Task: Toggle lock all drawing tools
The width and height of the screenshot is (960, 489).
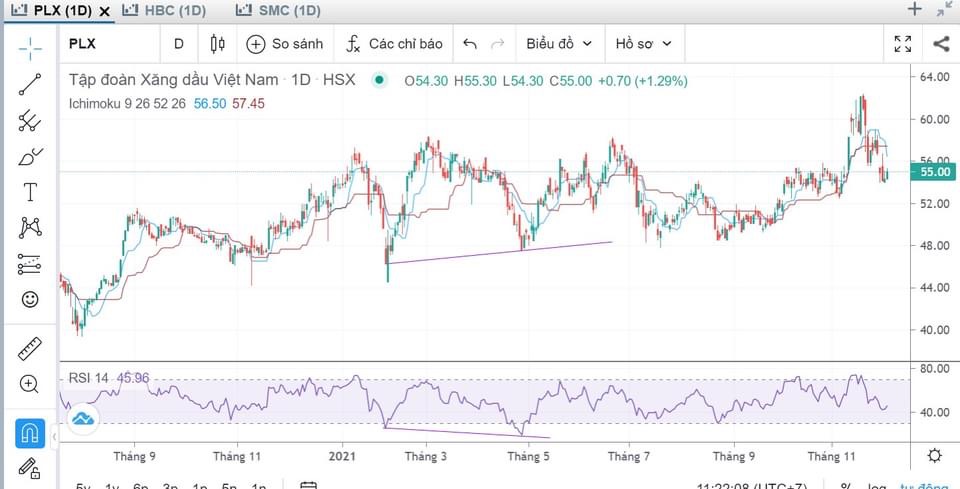Action: coord(29,468)
